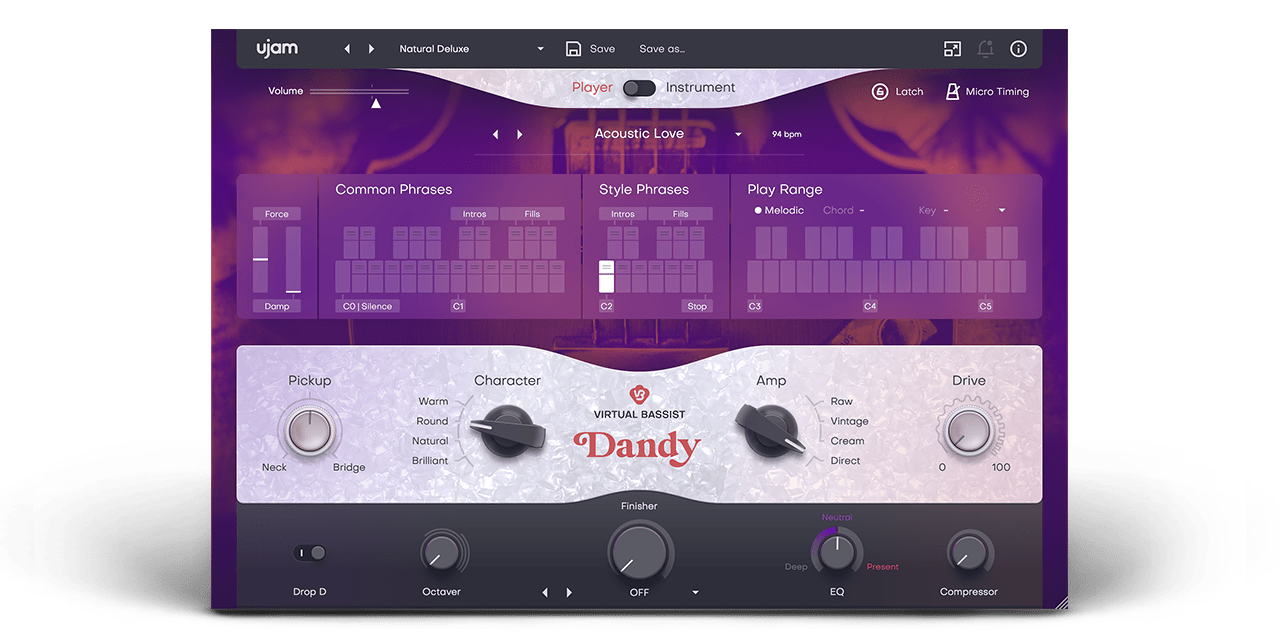Image resolution: width=1280 pixels, height=640 pixels.
Task: Select Vintage amp option
Action: 850,421
